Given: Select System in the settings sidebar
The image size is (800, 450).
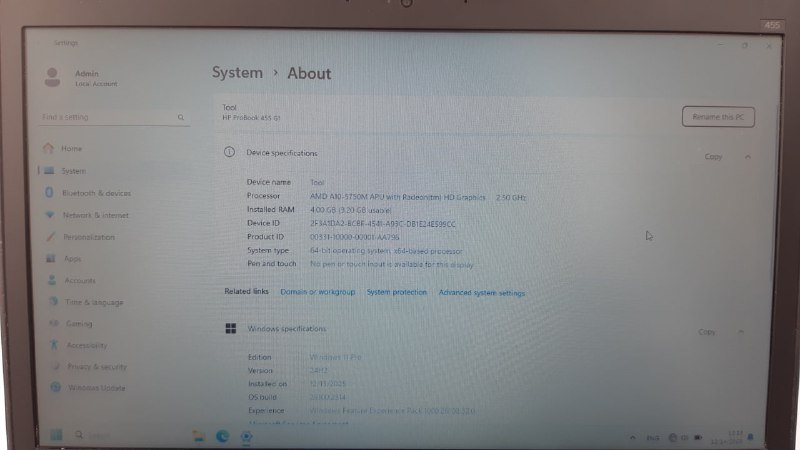Looking at the screenshot, I should 73,171.
